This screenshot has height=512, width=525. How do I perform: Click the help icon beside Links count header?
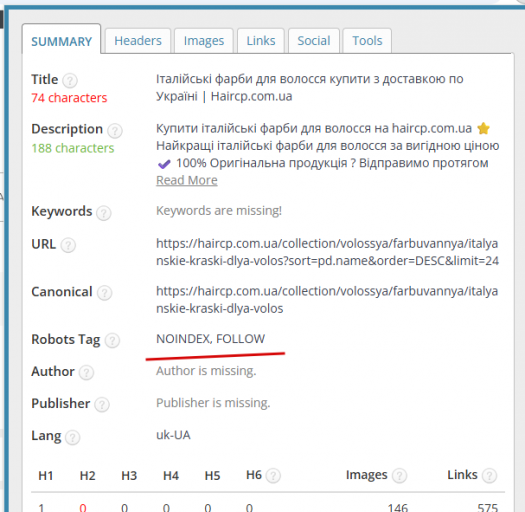[x=489, y=476]
